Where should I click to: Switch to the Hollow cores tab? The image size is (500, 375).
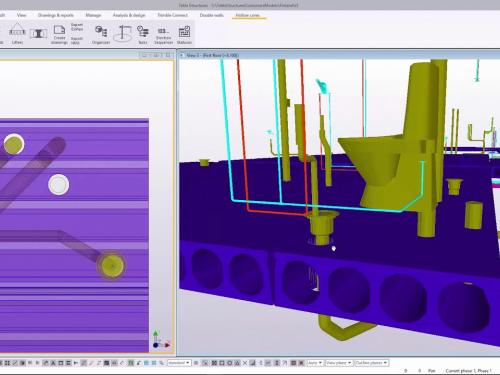[248, 15]
